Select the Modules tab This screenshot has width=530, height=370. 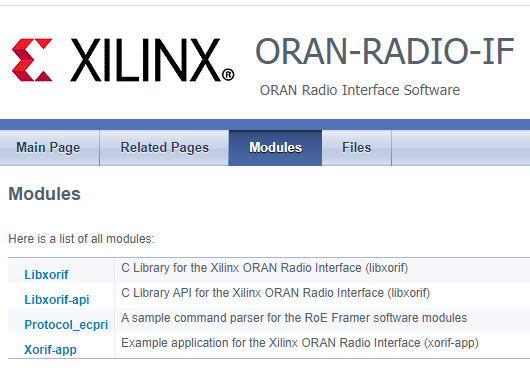click(x=275, y=148)
